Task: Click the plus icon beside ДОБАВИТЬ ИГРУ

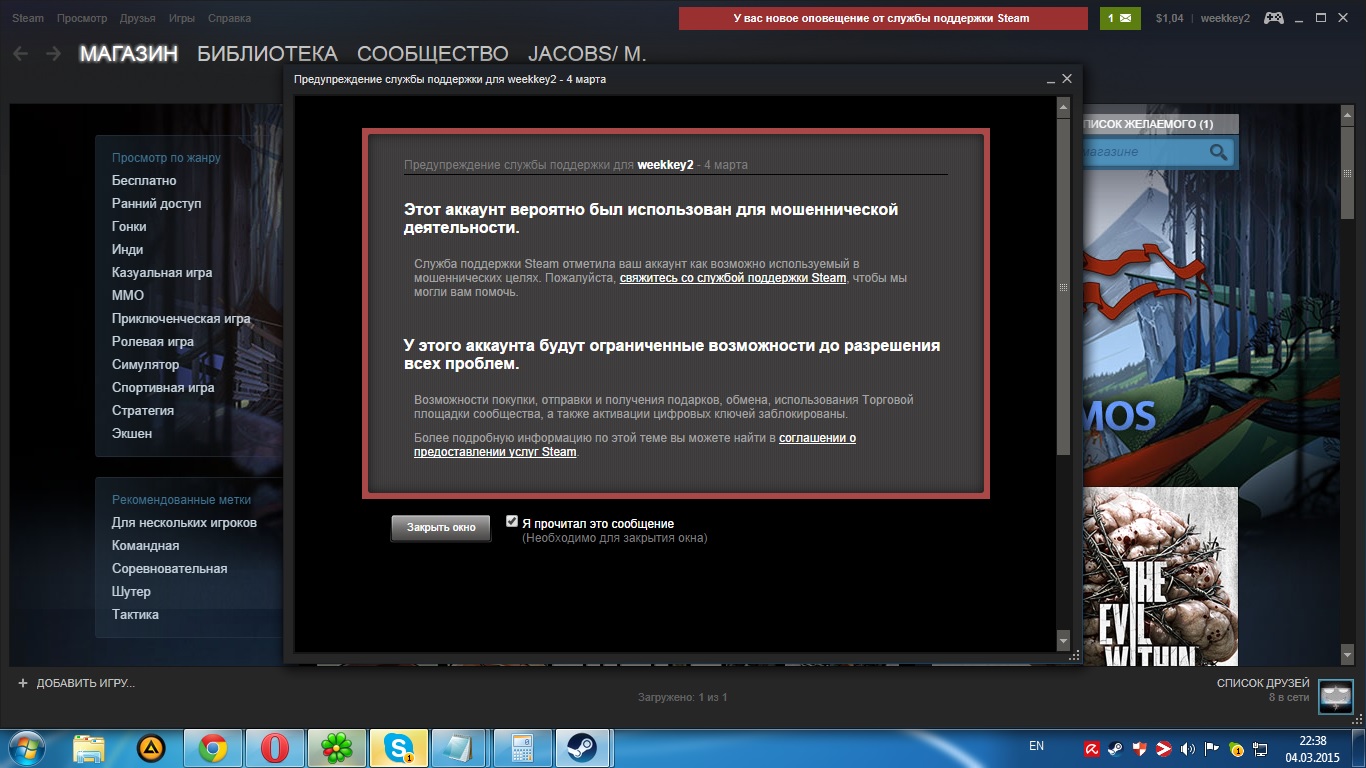Action: (x=23, y=683)
